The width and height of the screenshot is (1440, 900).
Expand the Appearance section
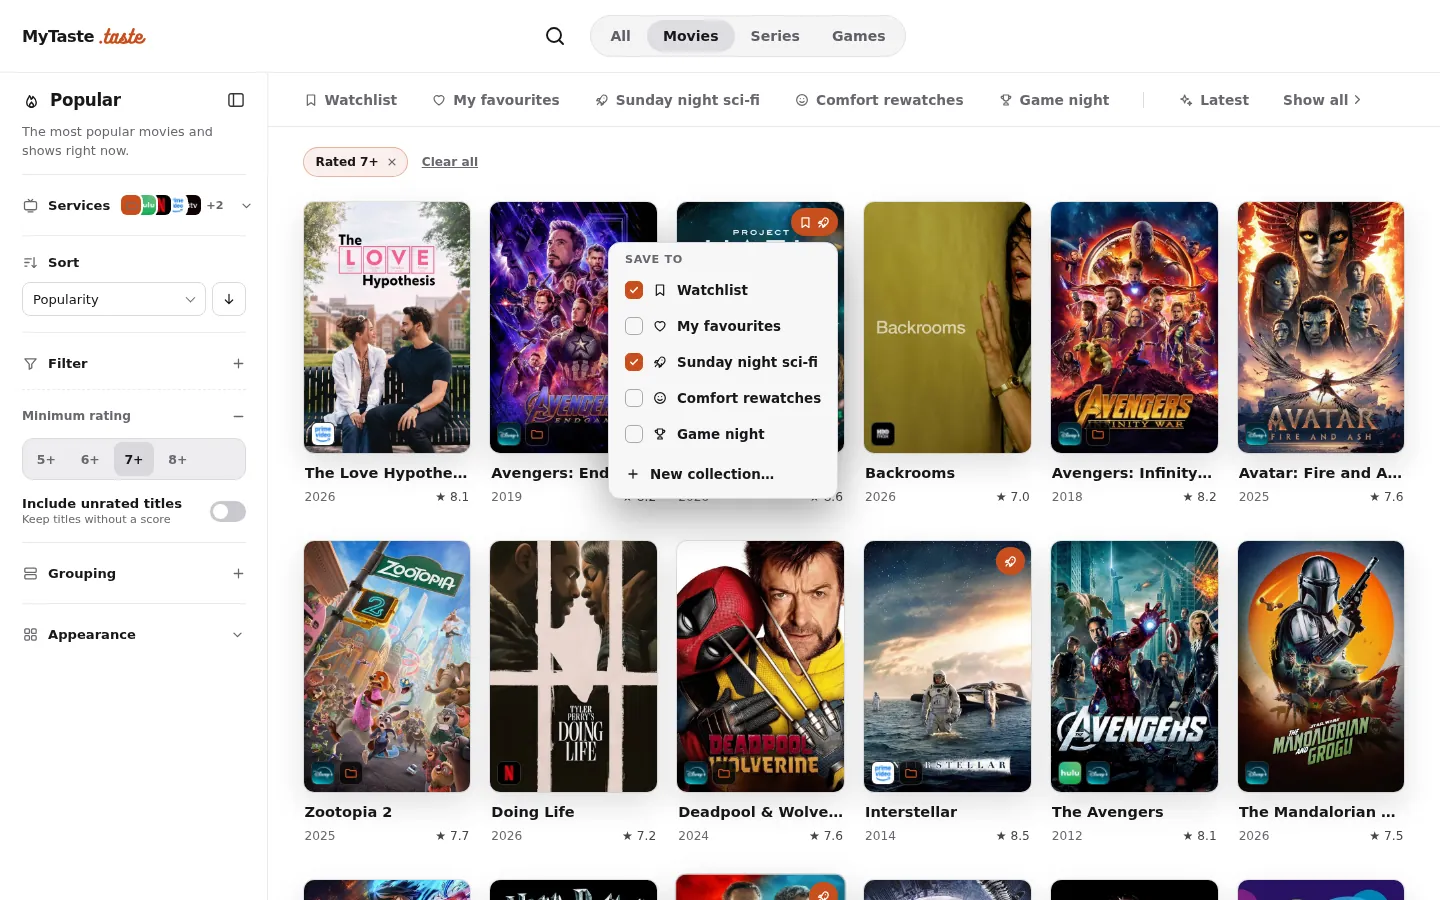238,635
